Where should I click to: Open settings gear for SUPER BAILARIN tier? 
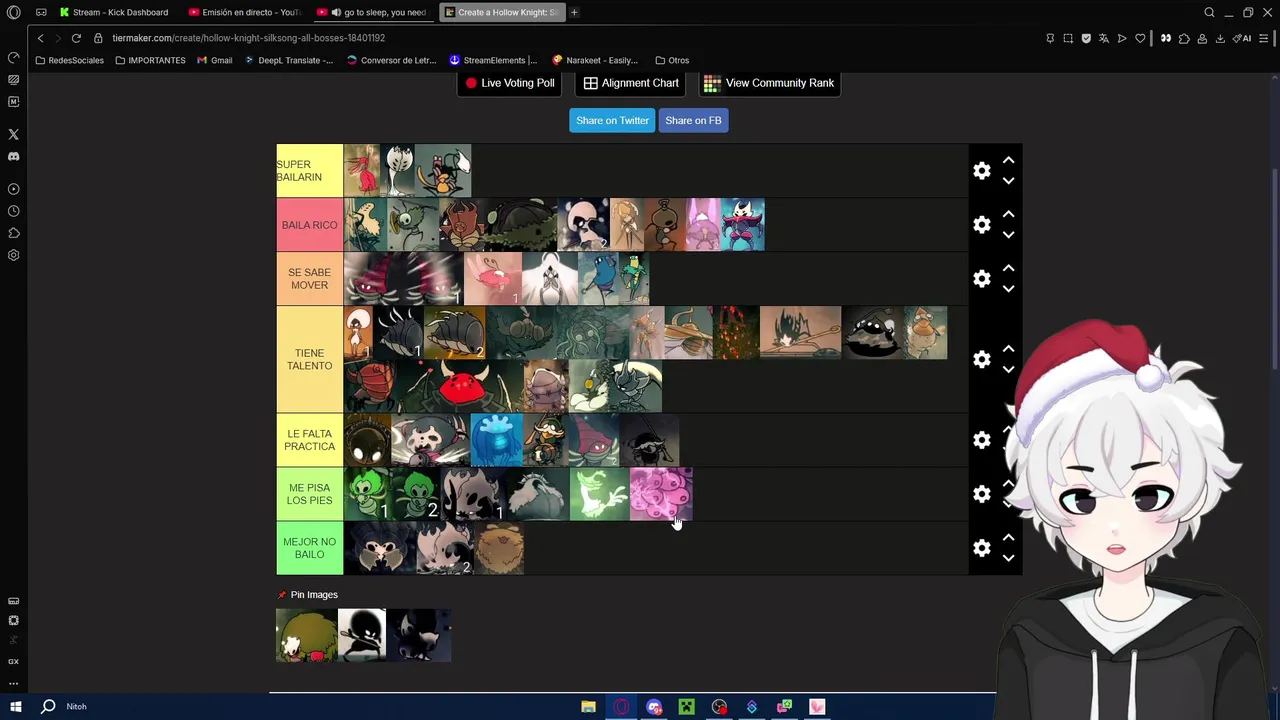(982, 171)
